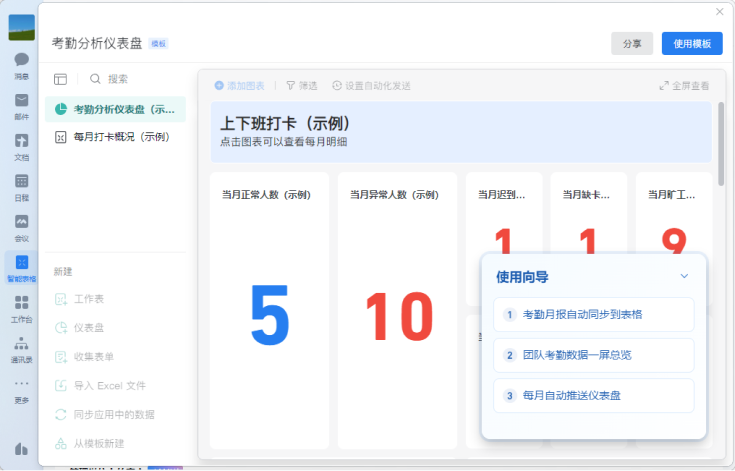Close the template preview dialog

720,12
